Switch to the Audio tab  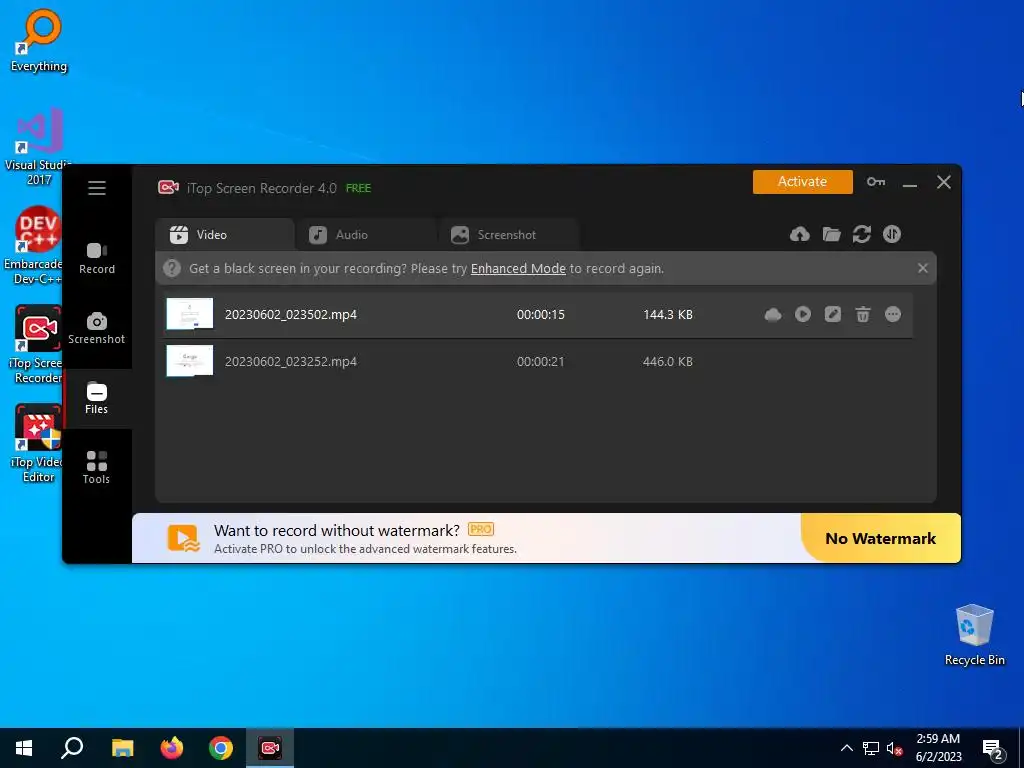pos(366,234)
